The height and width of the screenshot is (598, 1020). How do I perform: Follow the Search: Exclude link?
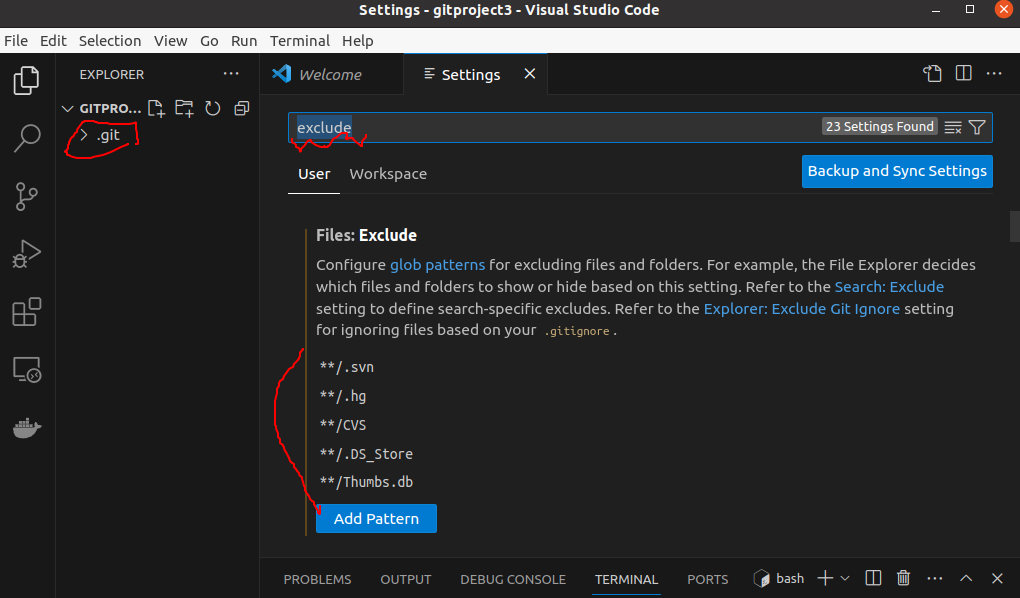tap(889, 287)
